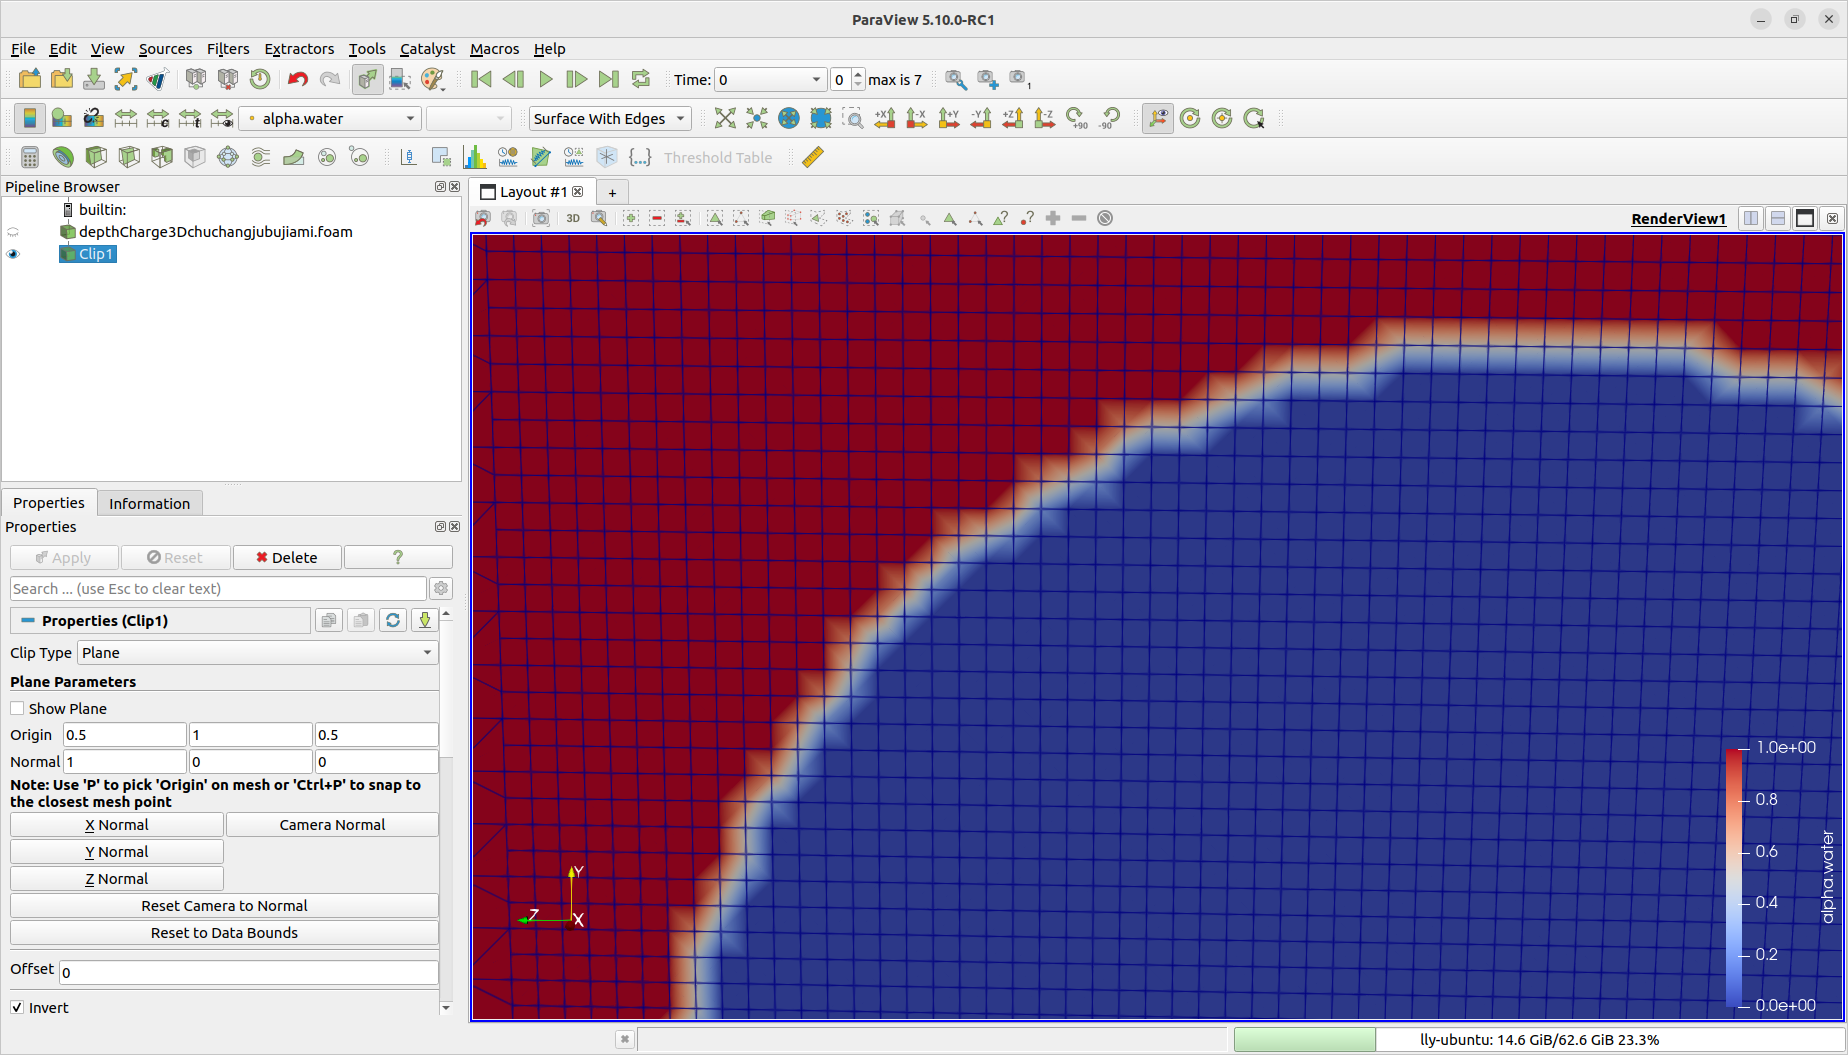Switch to the Information tab

(149, 503)
